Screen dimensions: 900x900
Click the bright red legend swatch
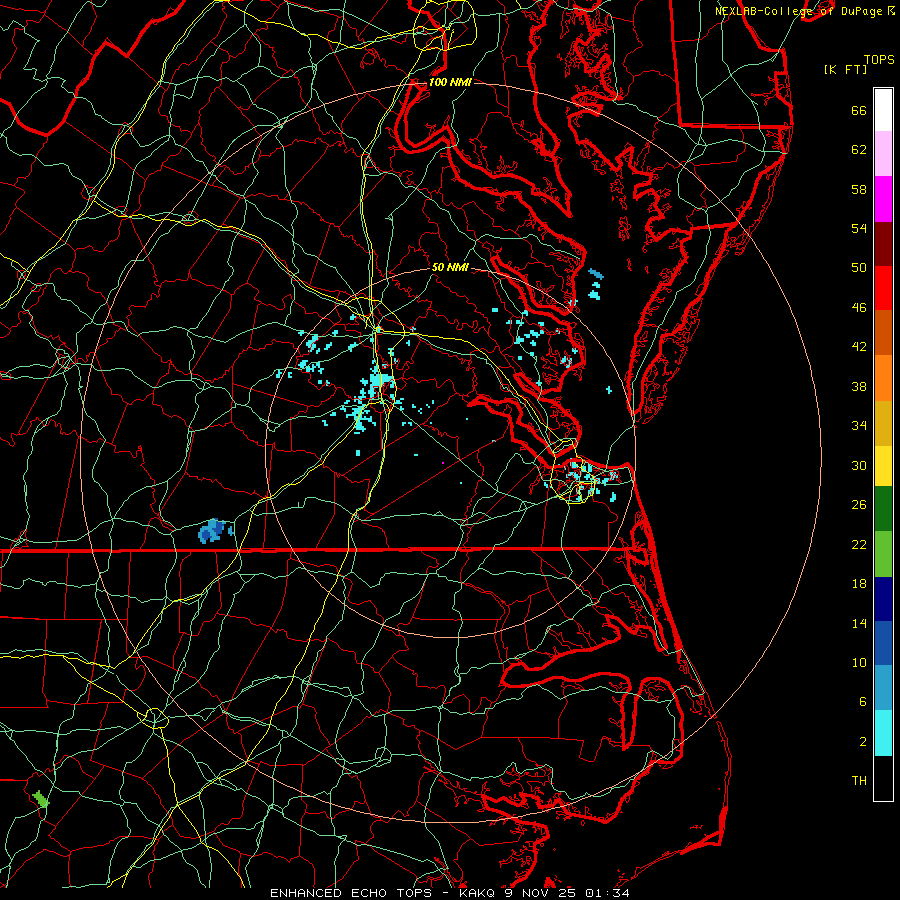coord(883,288)
